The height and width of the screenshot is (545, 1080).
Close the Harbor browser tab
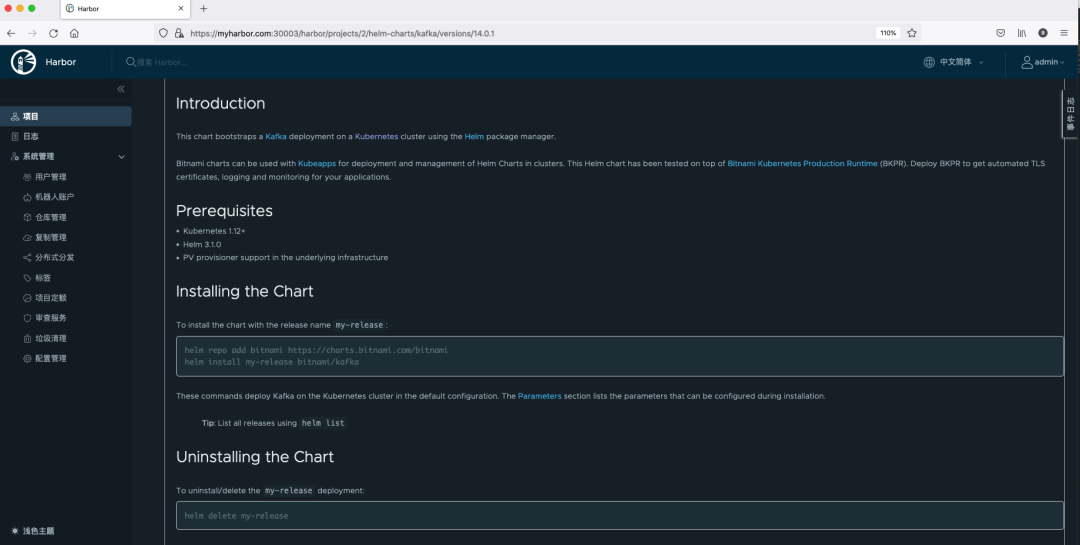click(181, 8)
